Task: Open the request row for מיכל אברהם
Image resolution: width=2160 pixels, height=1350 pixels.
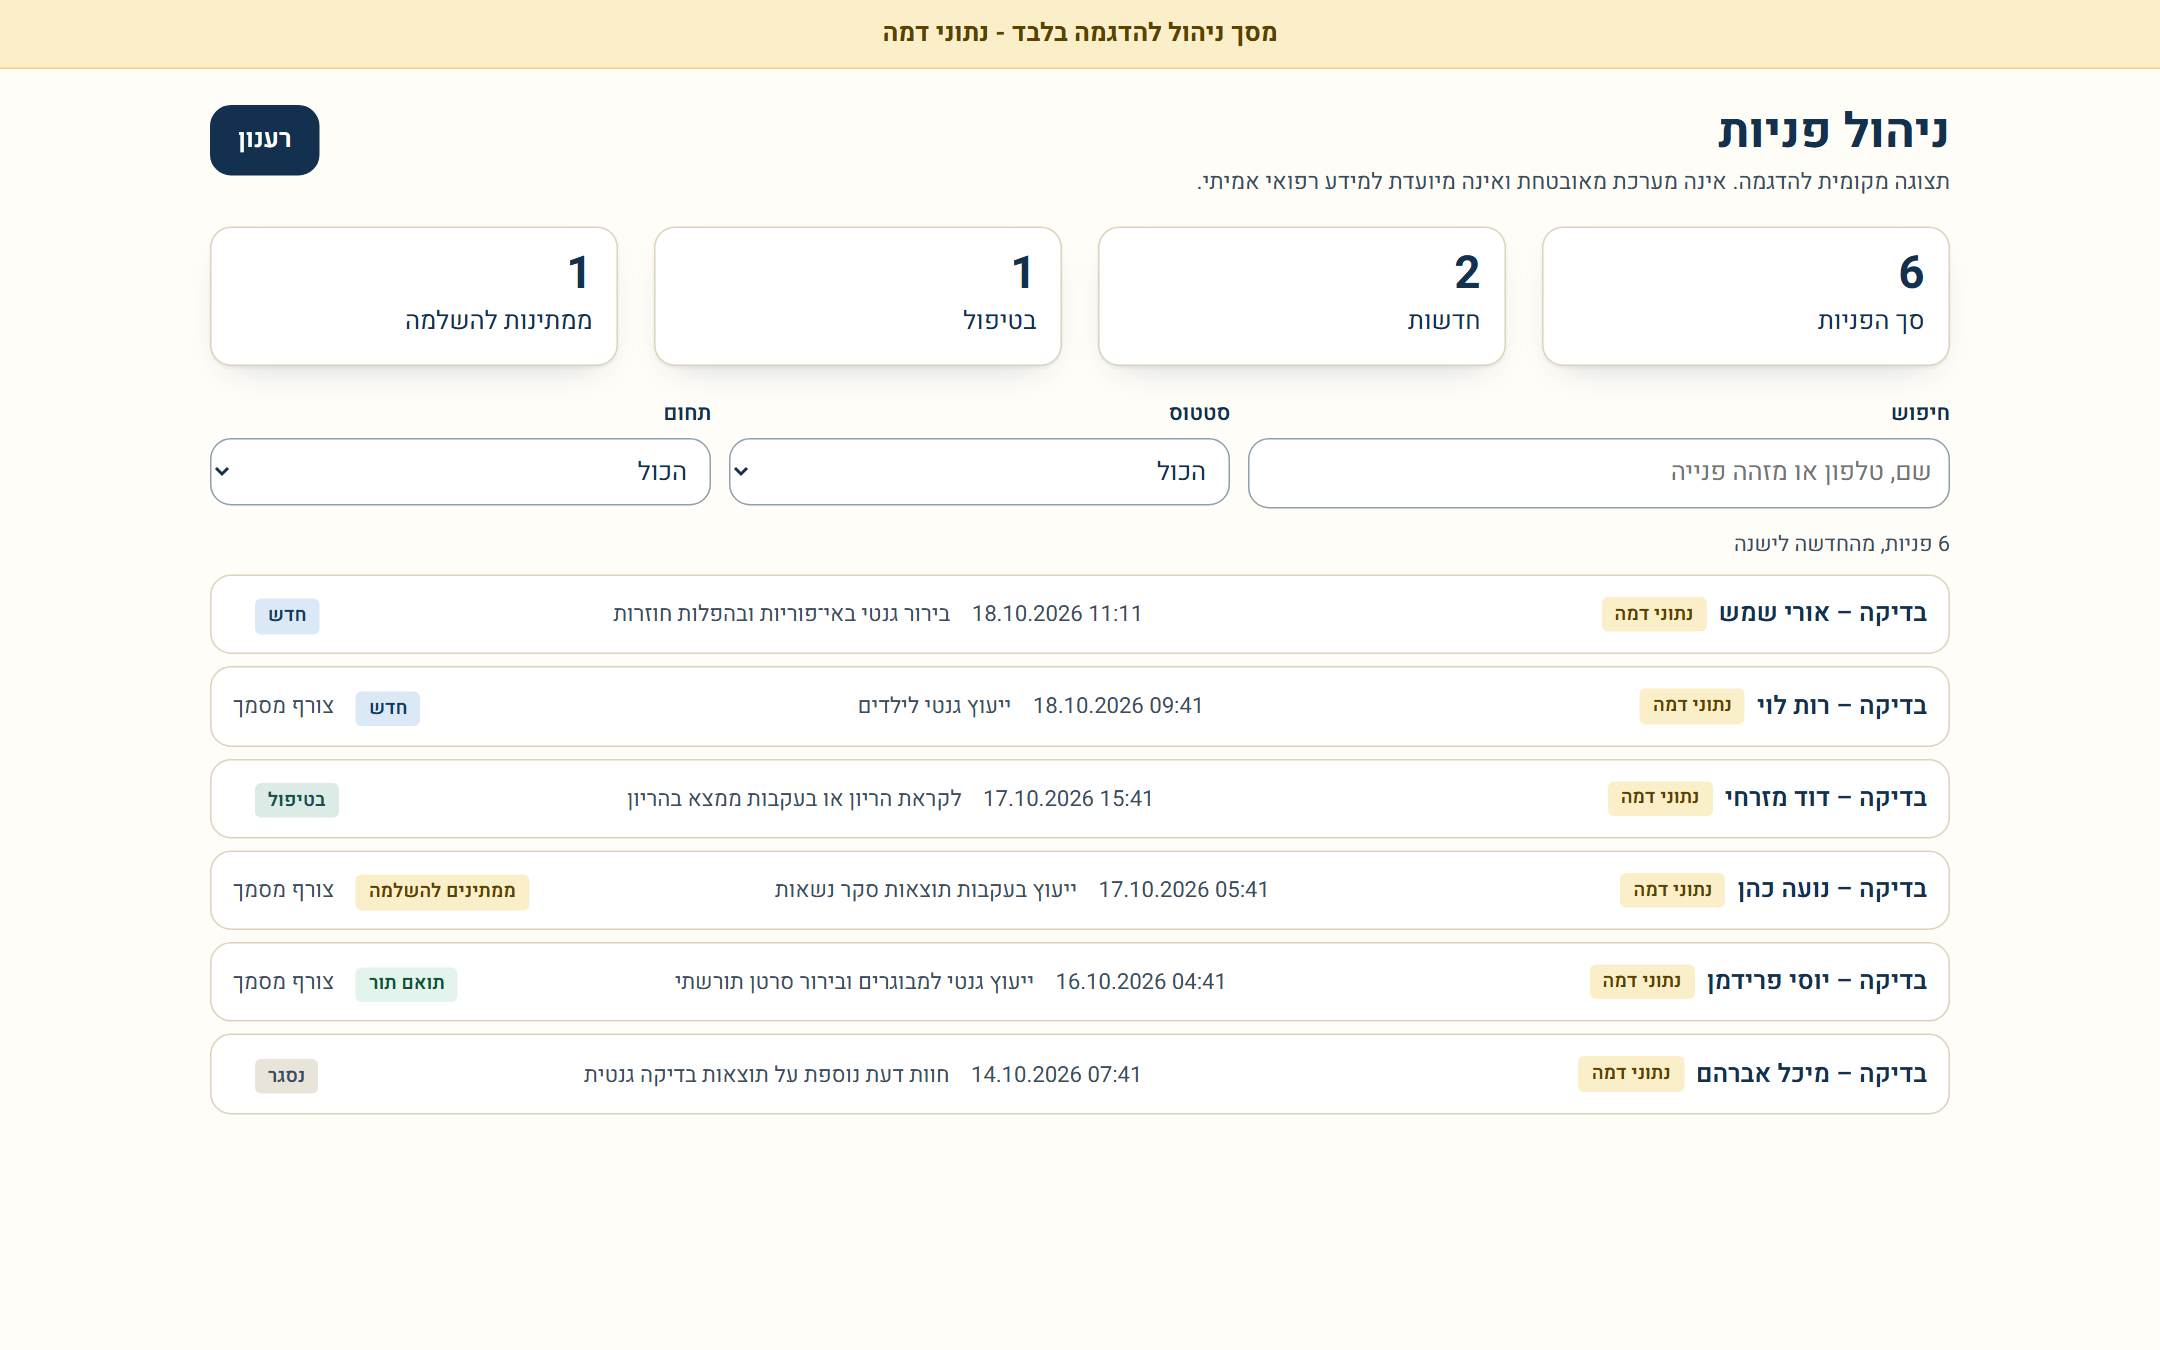Action: pos(1079,1074)
